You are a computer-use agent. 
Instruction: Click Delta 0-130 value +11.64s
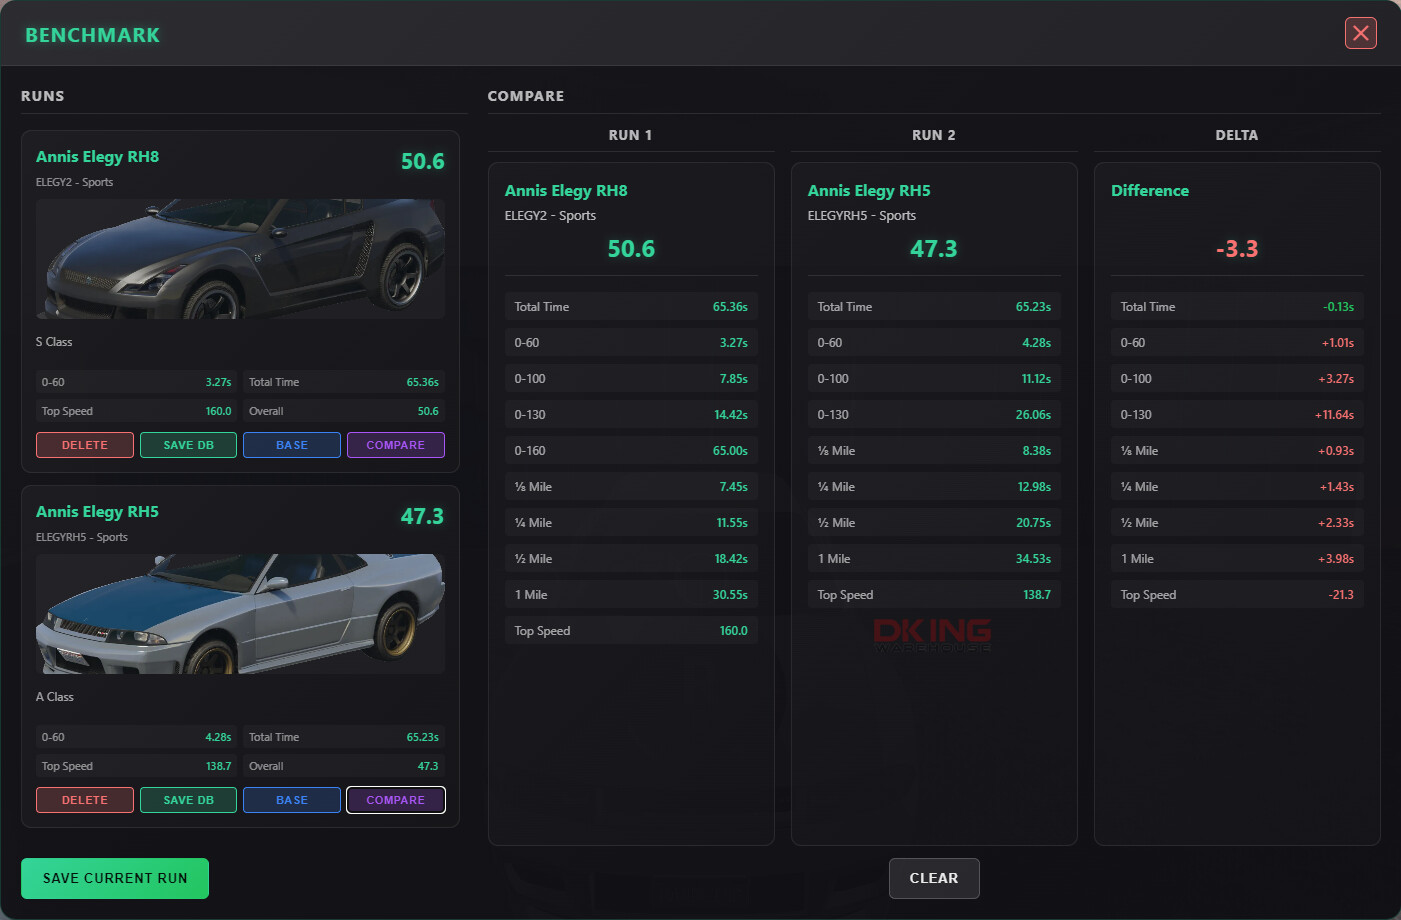pos(1334,415)
